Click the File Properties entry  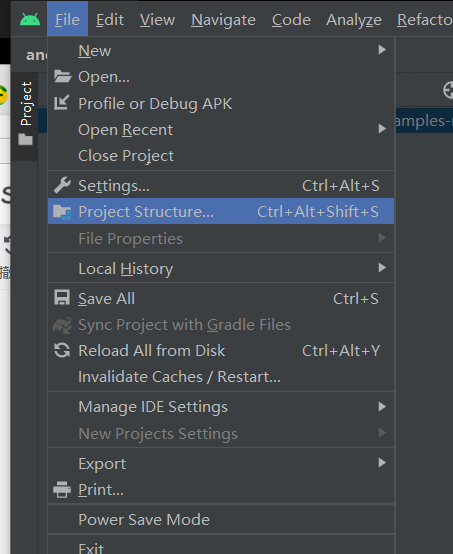click(x=221, y=238)
